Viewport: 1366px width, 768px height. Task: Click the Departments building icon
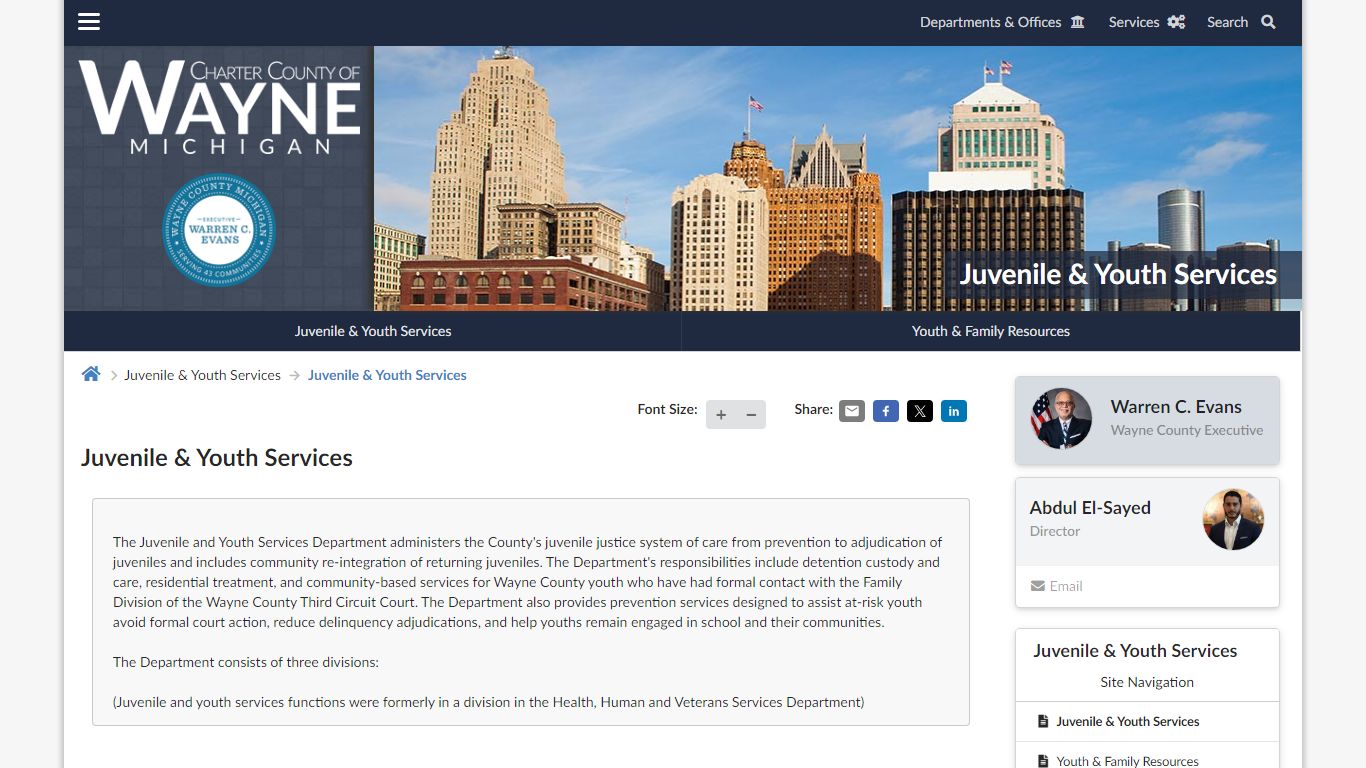point(1077,22)
